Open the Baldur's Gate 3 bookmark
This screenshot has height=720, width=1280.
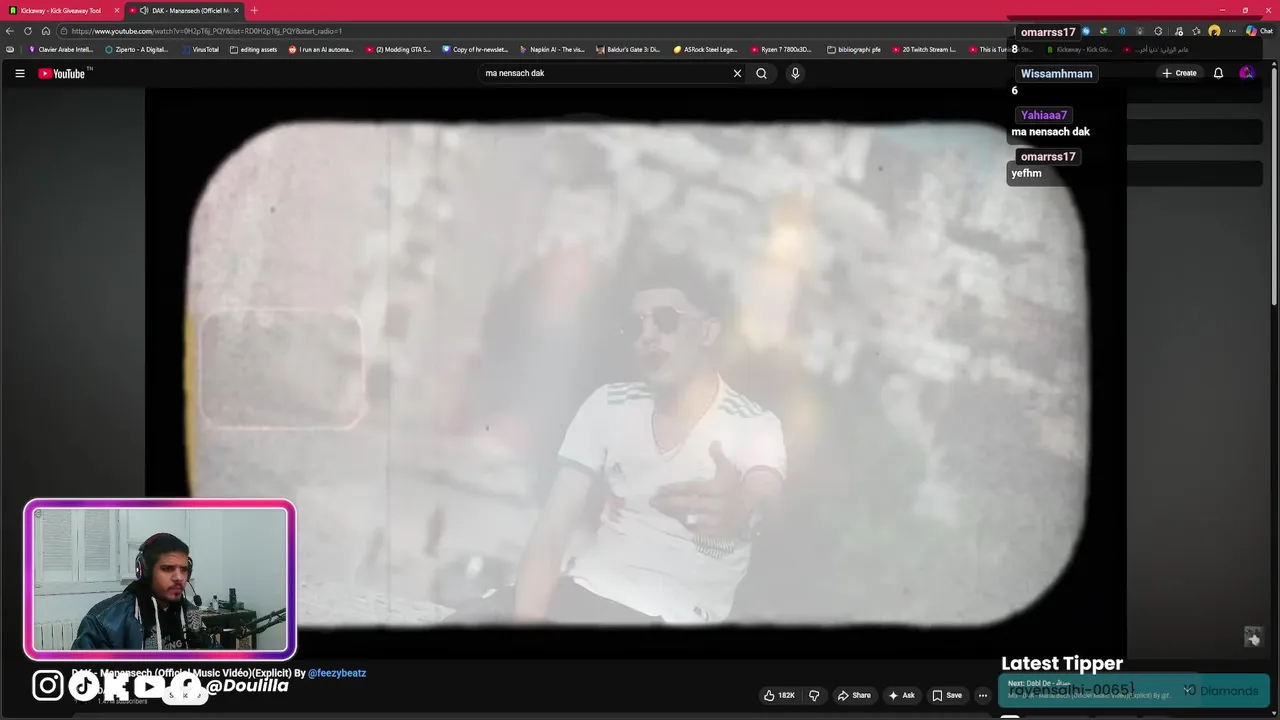(629, 49)
